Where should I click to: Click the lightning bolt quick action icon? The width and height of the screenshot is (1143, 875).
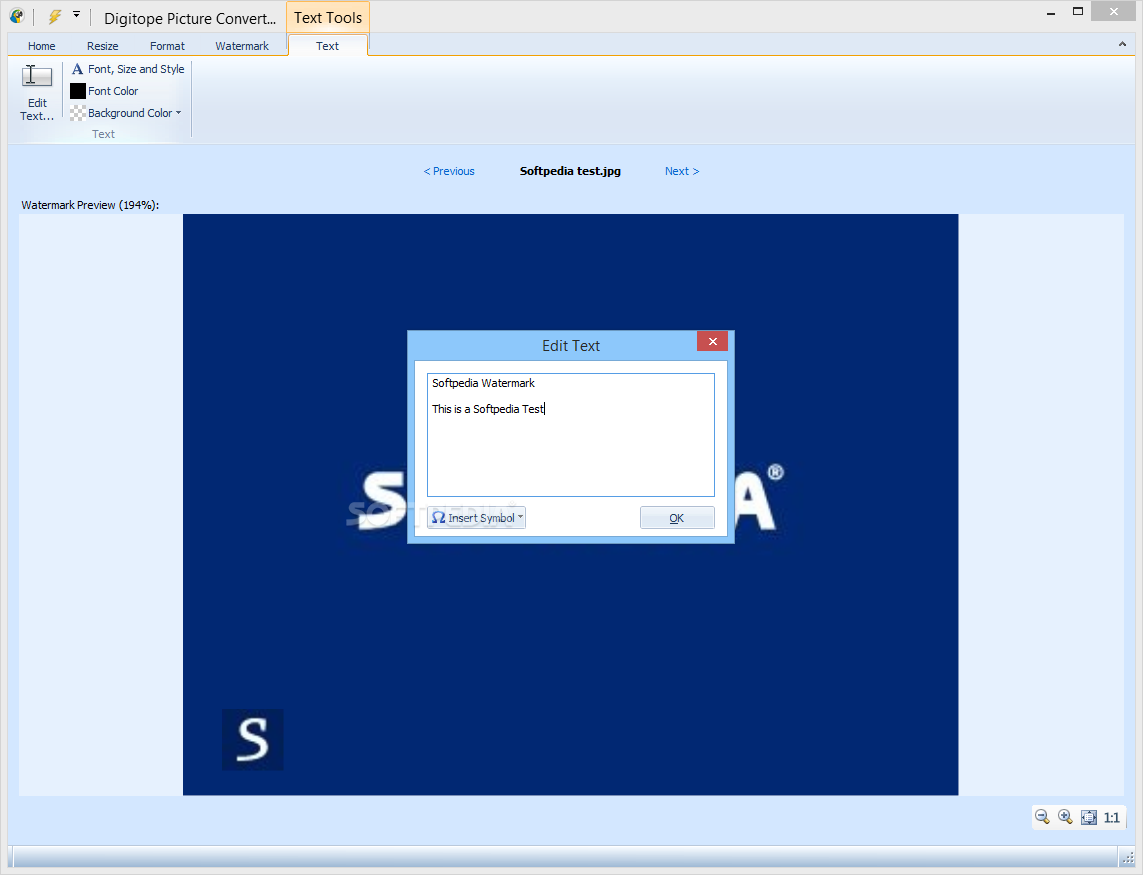coord(55,16)
